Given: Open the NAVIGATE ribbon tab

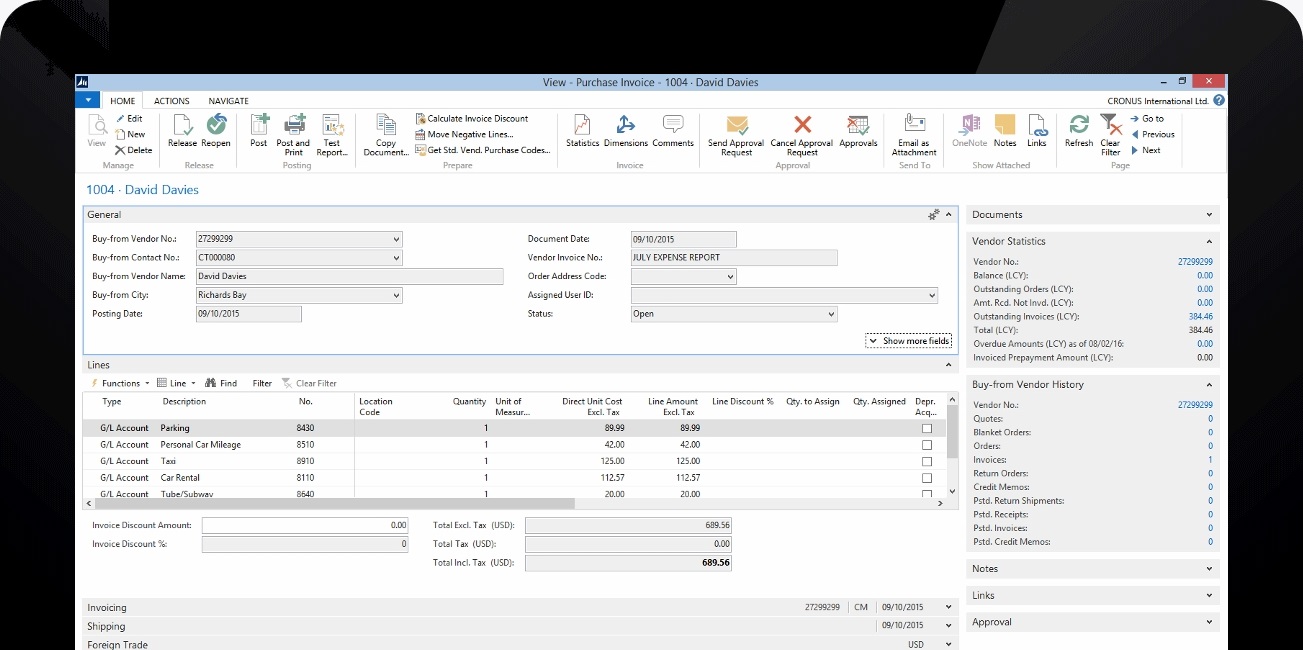Looking at the screenshot, I should pyautogui.click(x=228, y=101).
